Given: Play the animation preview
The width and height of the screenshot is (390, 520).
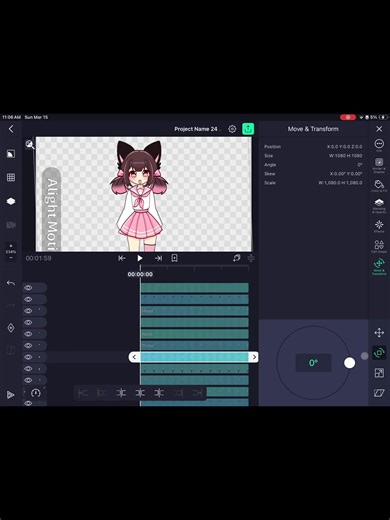Looking at the screenshot, I should [x=140, y=258].
